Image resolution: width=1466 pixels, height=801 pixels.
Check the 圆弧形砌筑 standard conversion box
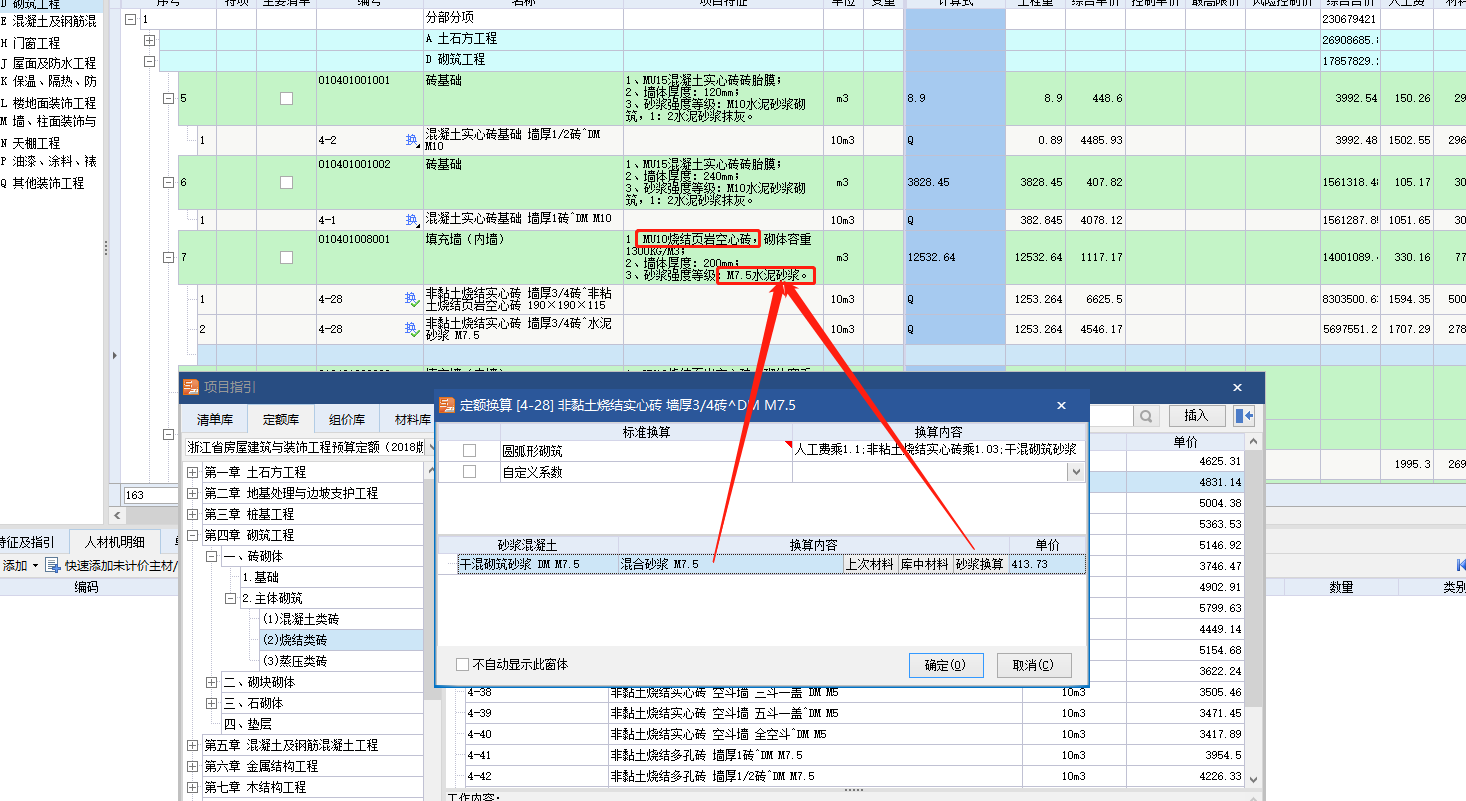[469, 451]
